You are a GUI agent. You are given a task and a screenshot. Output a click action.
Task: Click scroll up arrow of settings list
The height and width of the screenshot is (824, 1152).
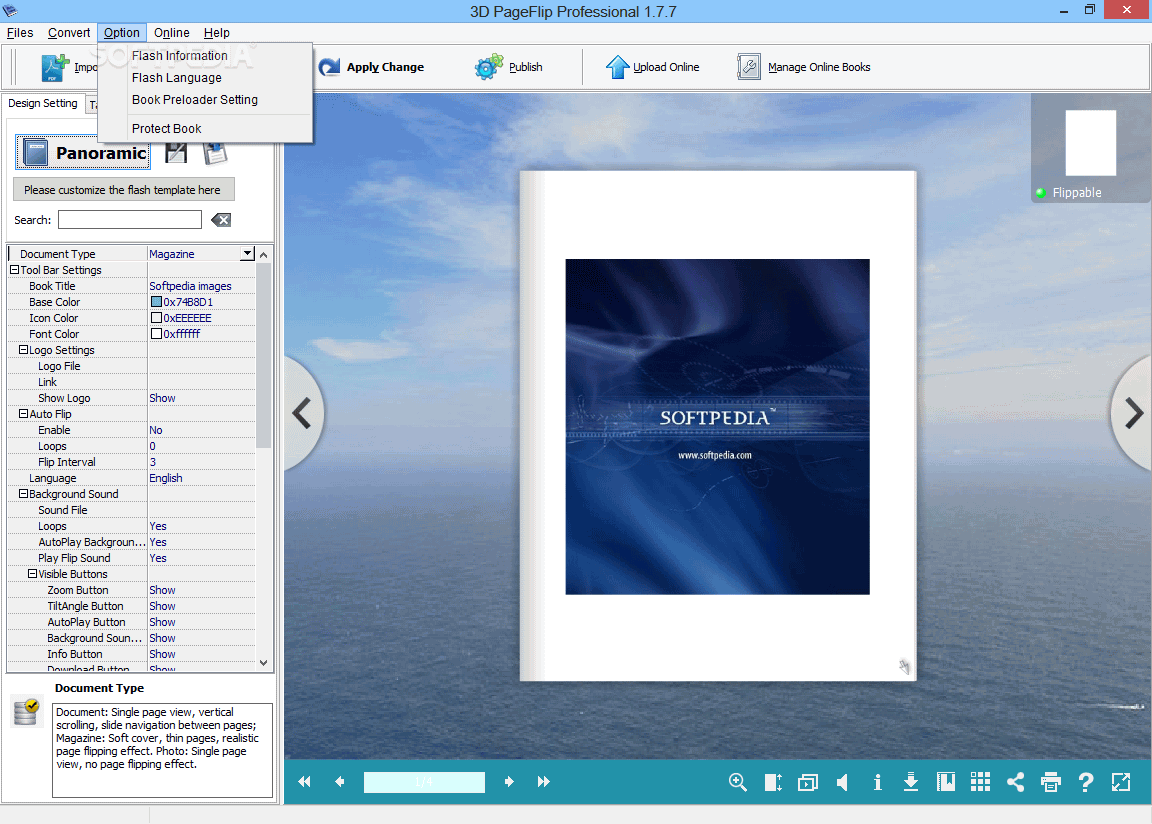pos(264,254)
